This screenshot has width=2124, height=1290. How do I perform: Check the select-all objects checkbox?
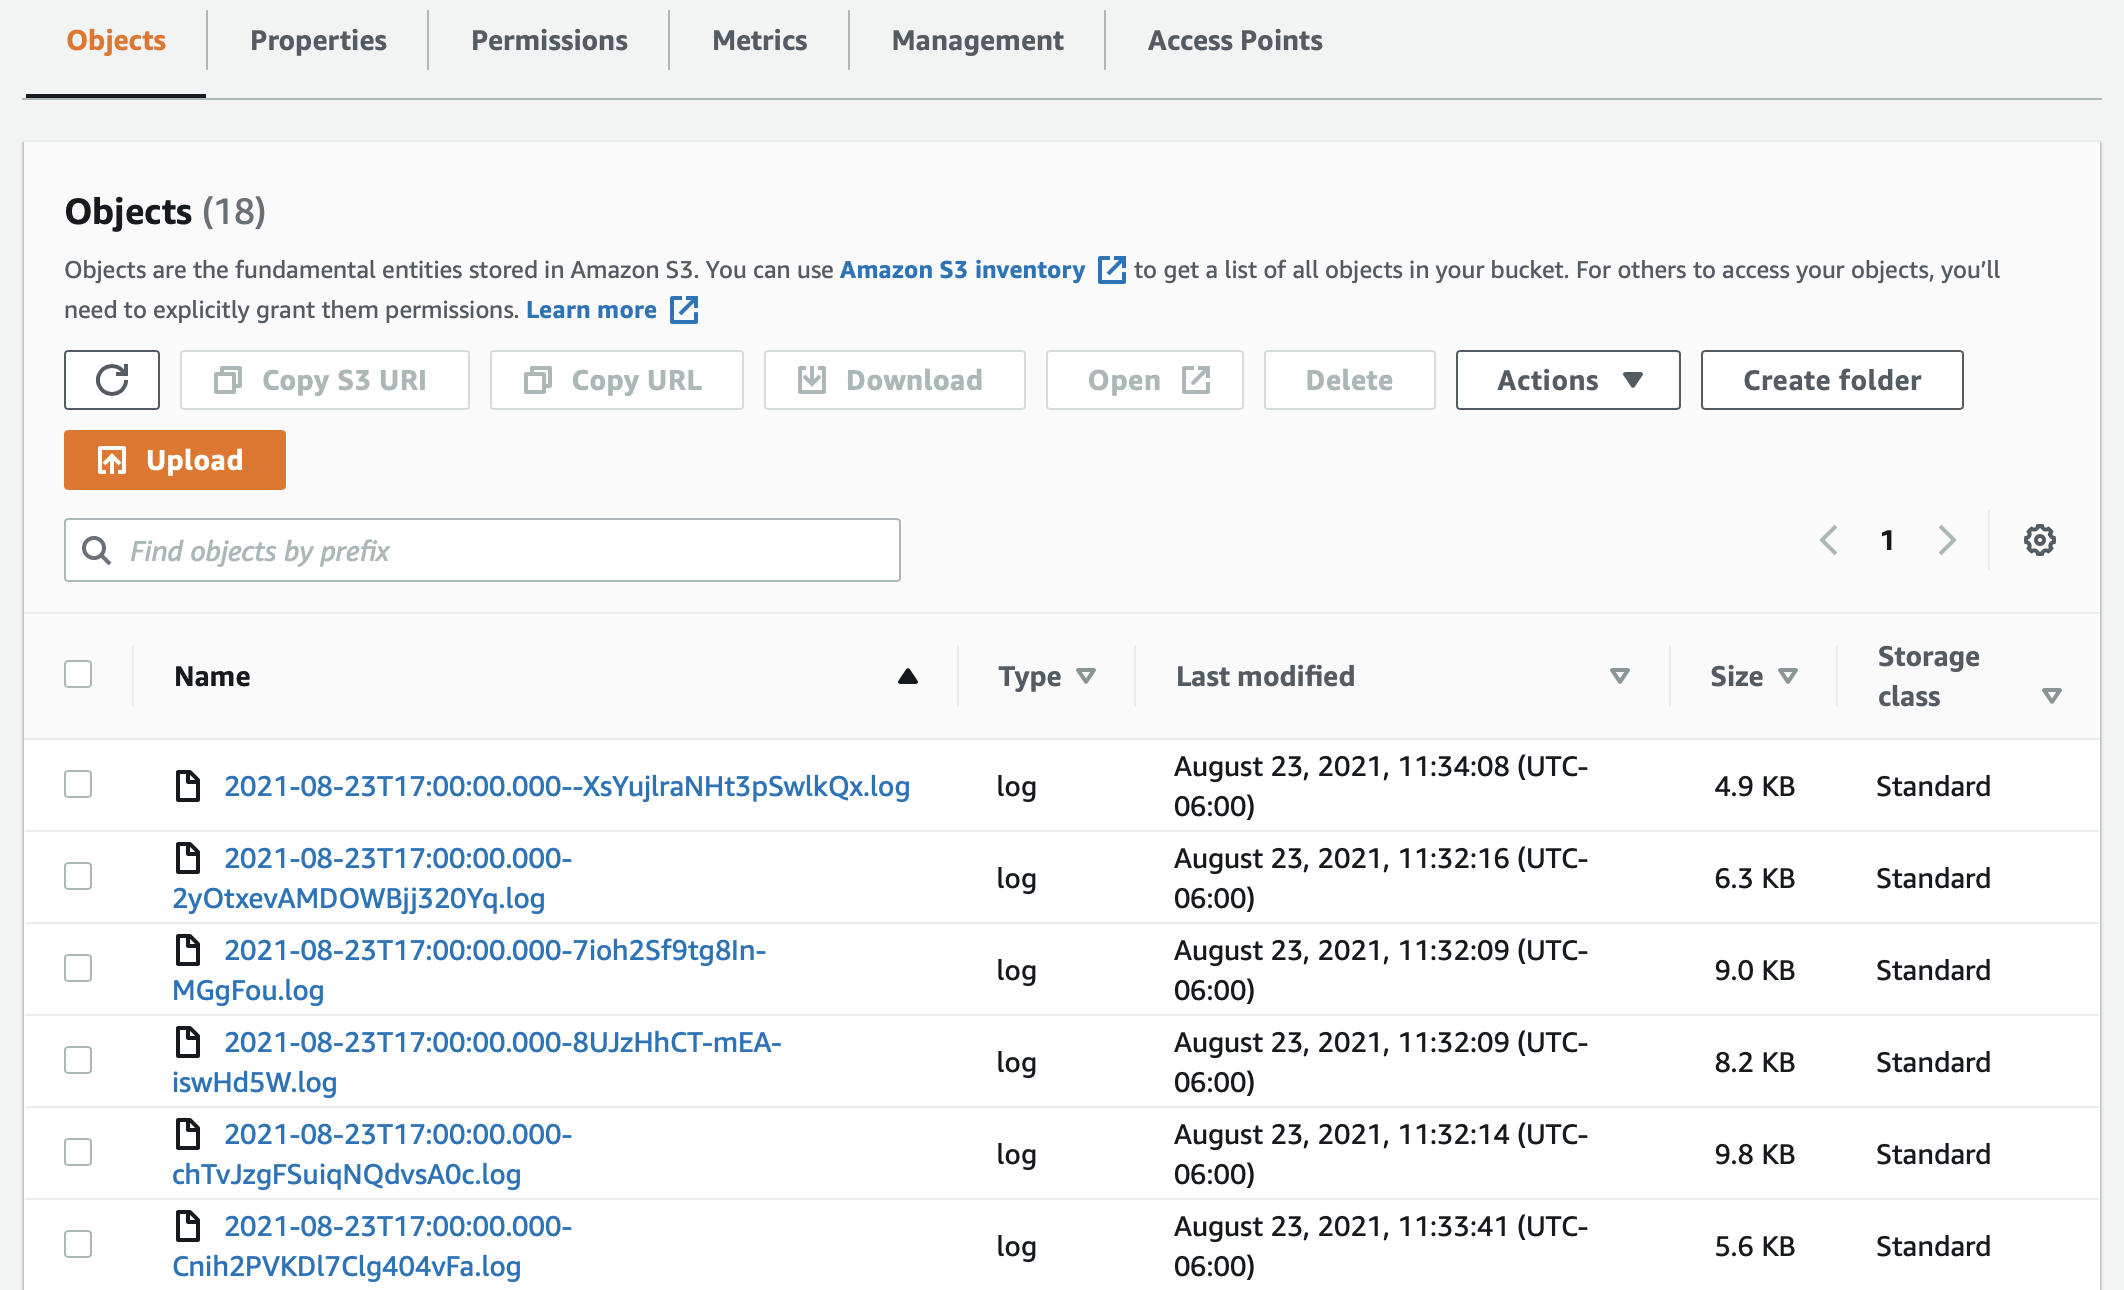coord(77,675)
